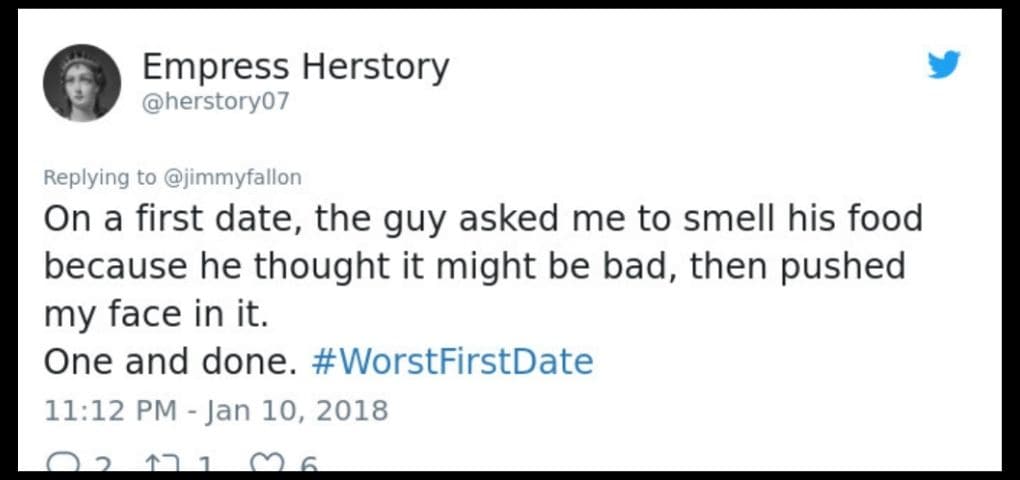Open Empress Herstory's profile avatar
Viewport: 1020px width, 480px height.
[x=81, y=82]
